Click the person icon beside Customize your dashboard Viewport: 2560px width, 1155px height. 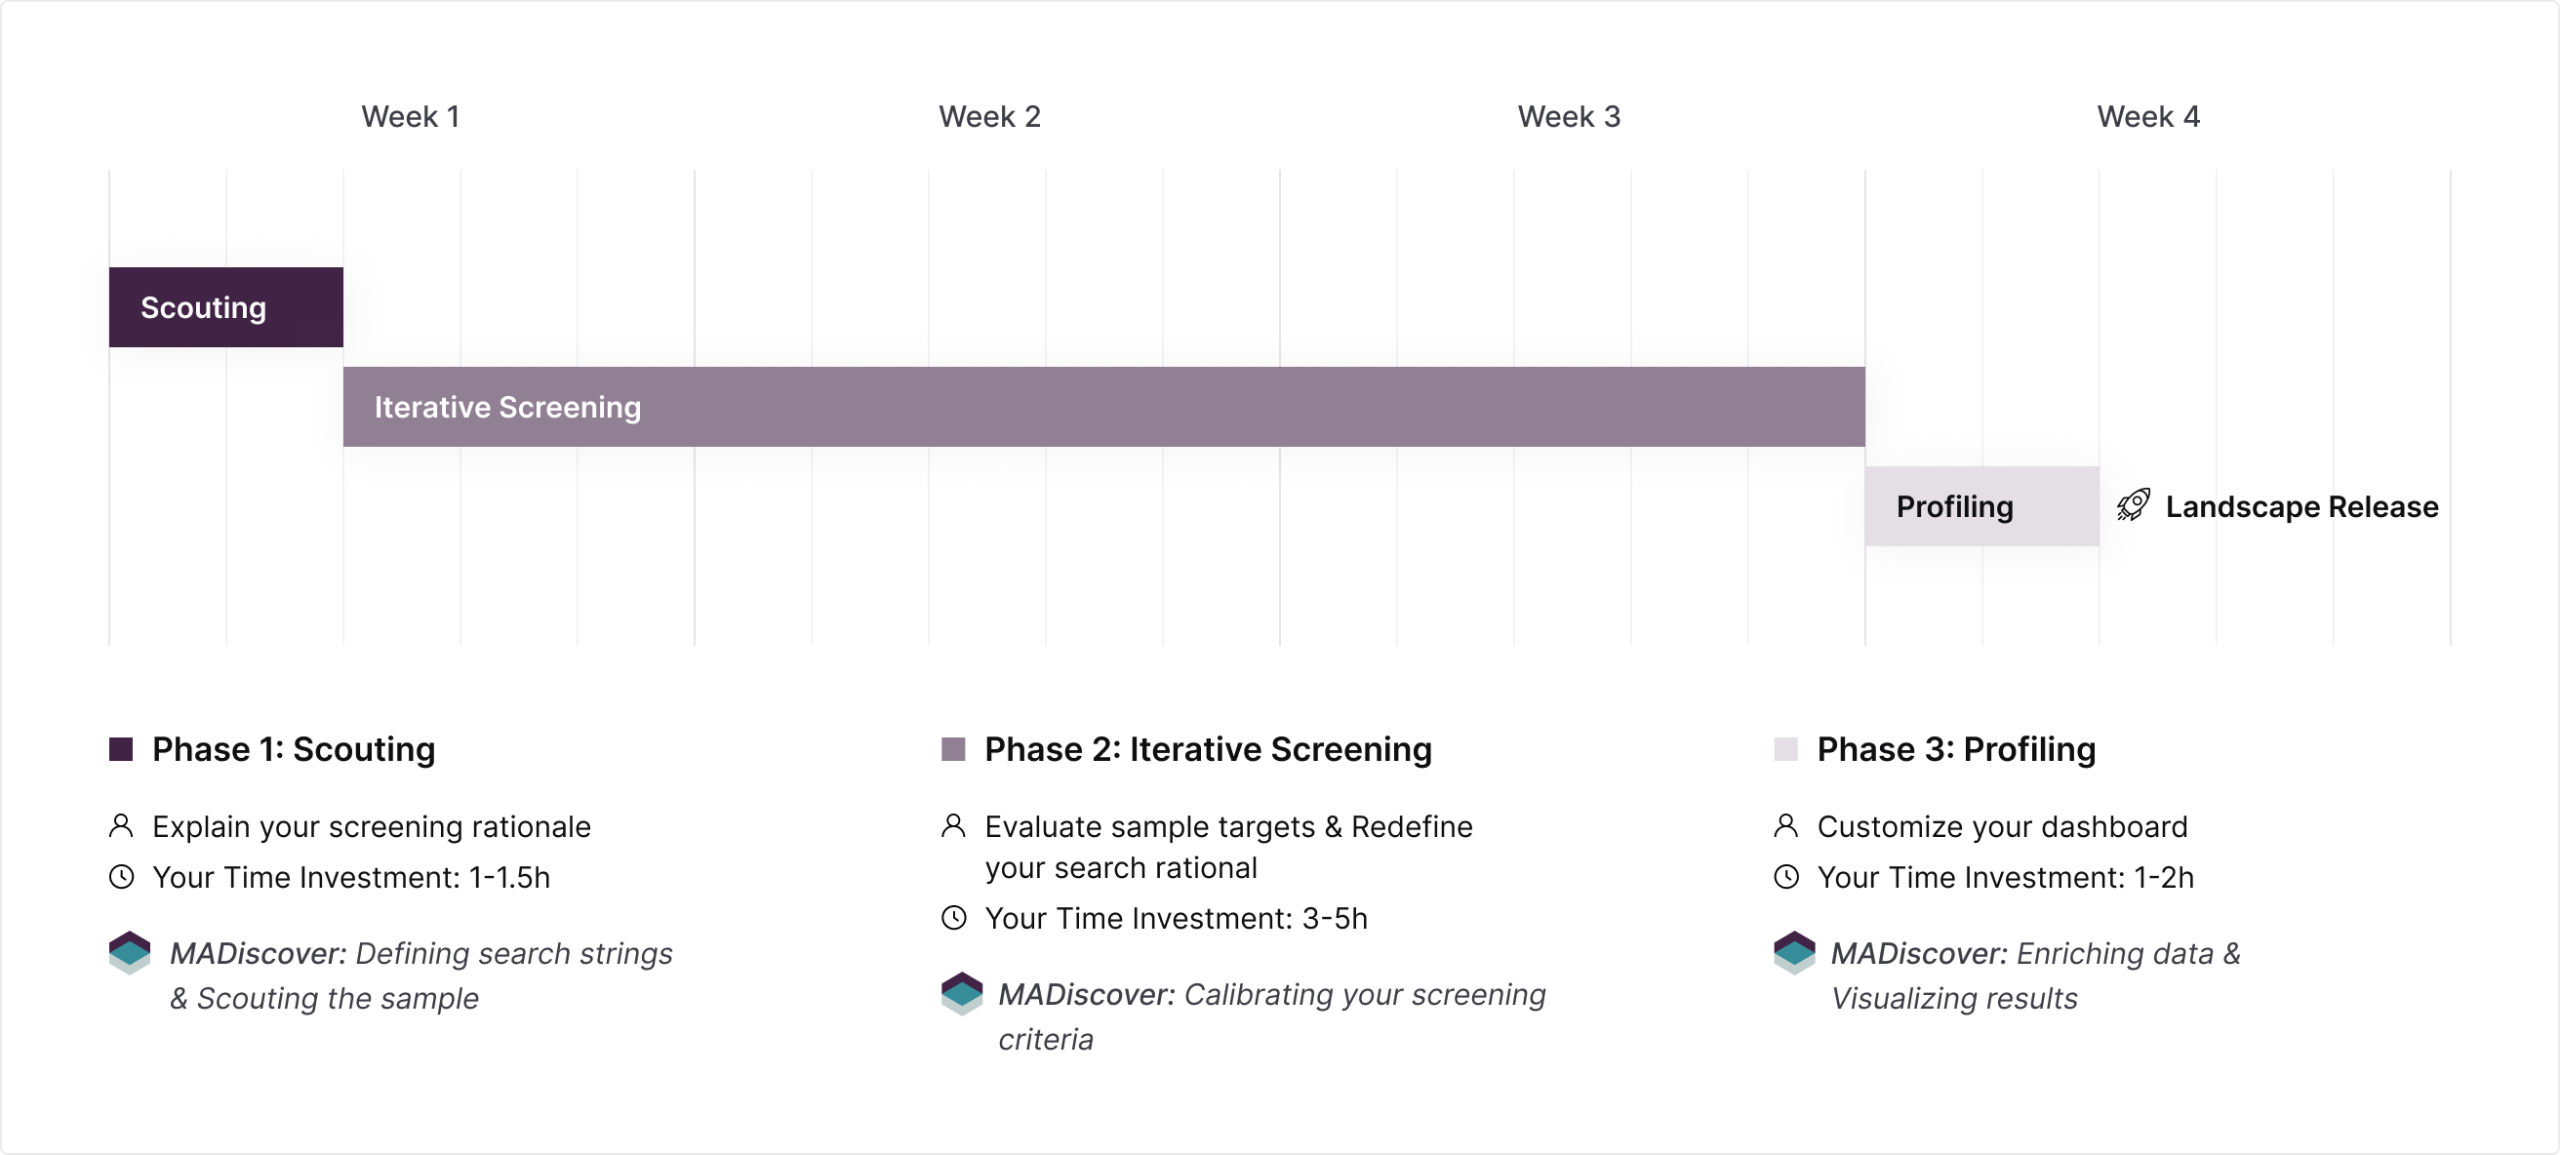tap(1786, 826)
